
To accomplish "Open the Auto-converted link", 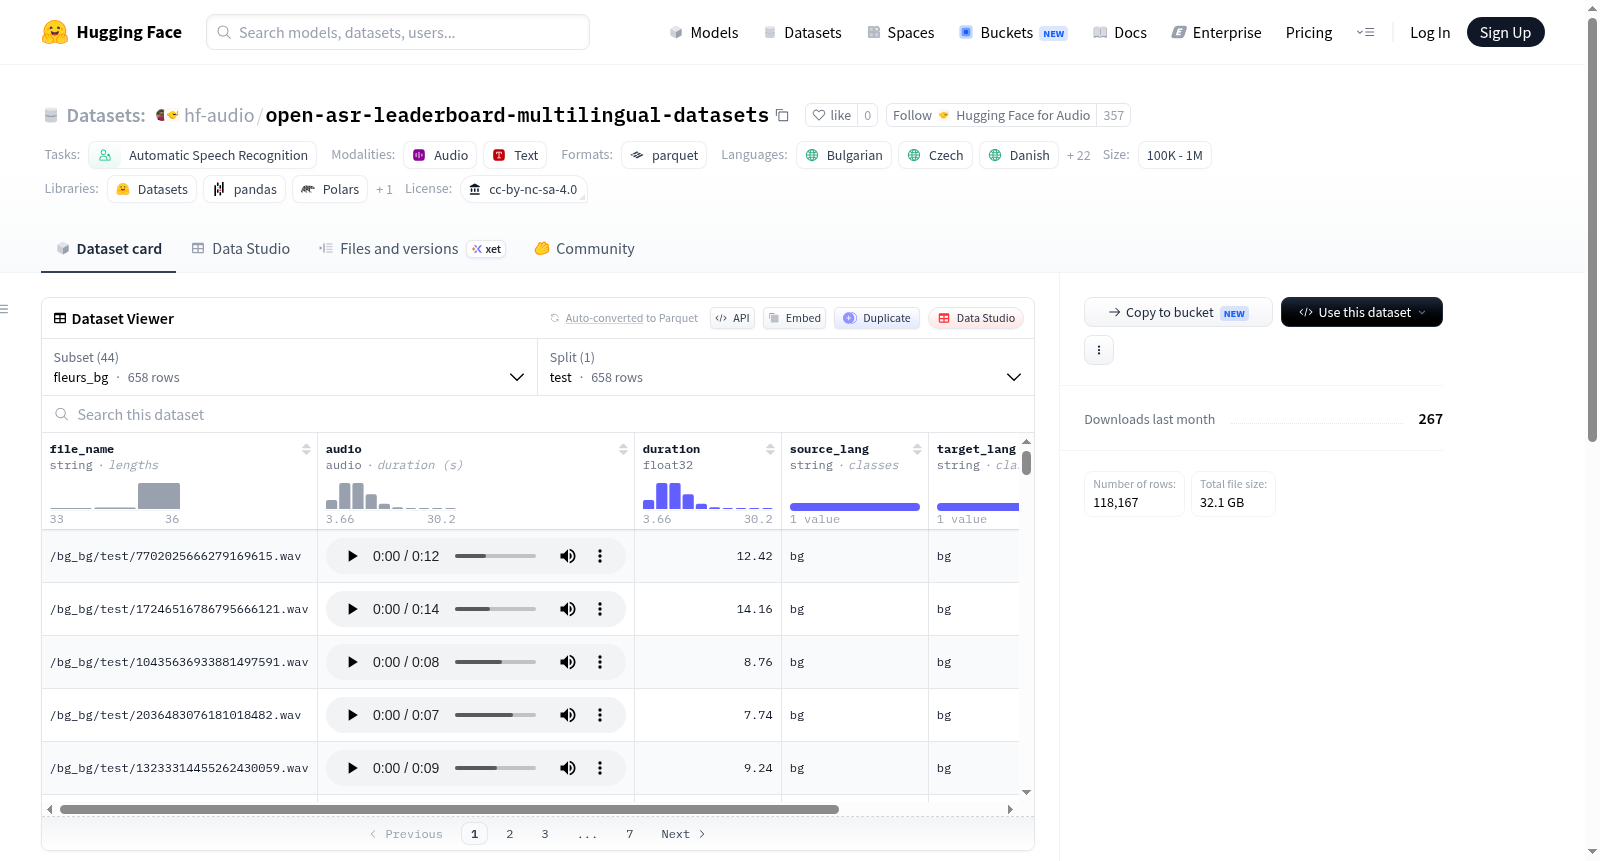I will click(604, 318).
